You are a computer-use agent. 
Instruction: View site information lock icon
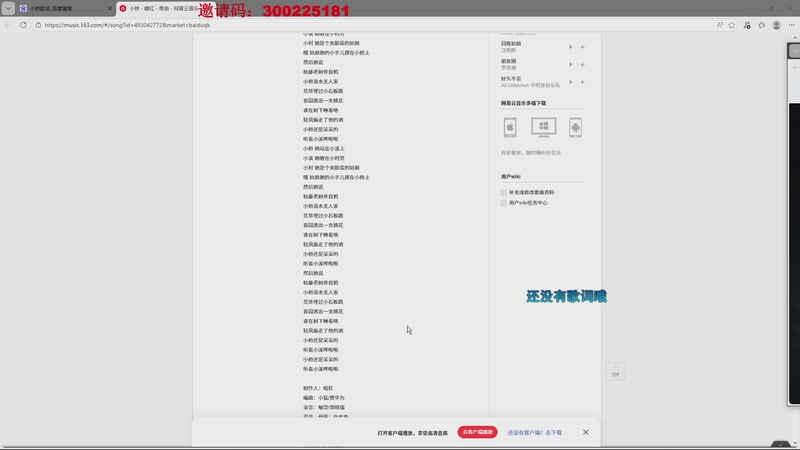click(38, 25)
